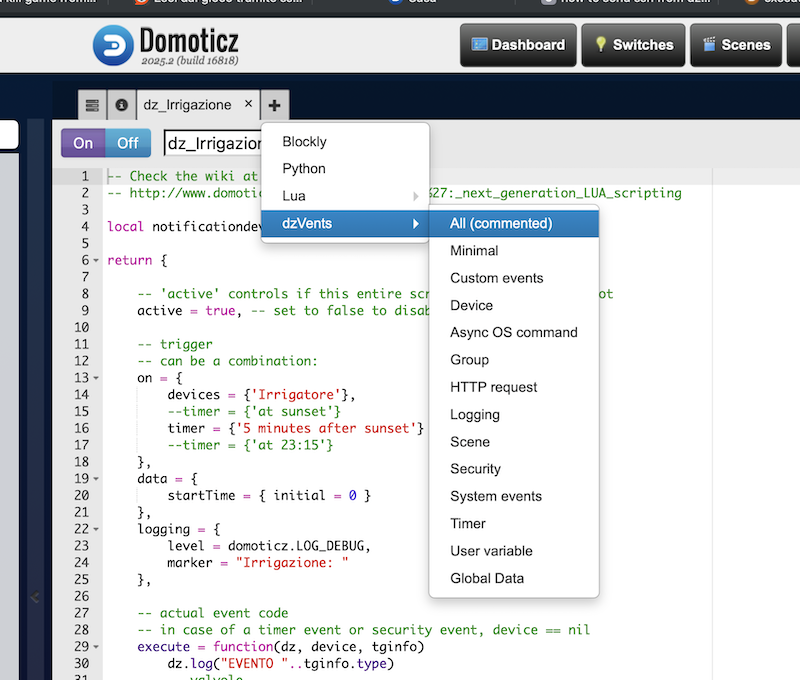This screenshot has height=680, width=800.
Task: Open the Dashboard gauge icon
Action: coord(479,45)
